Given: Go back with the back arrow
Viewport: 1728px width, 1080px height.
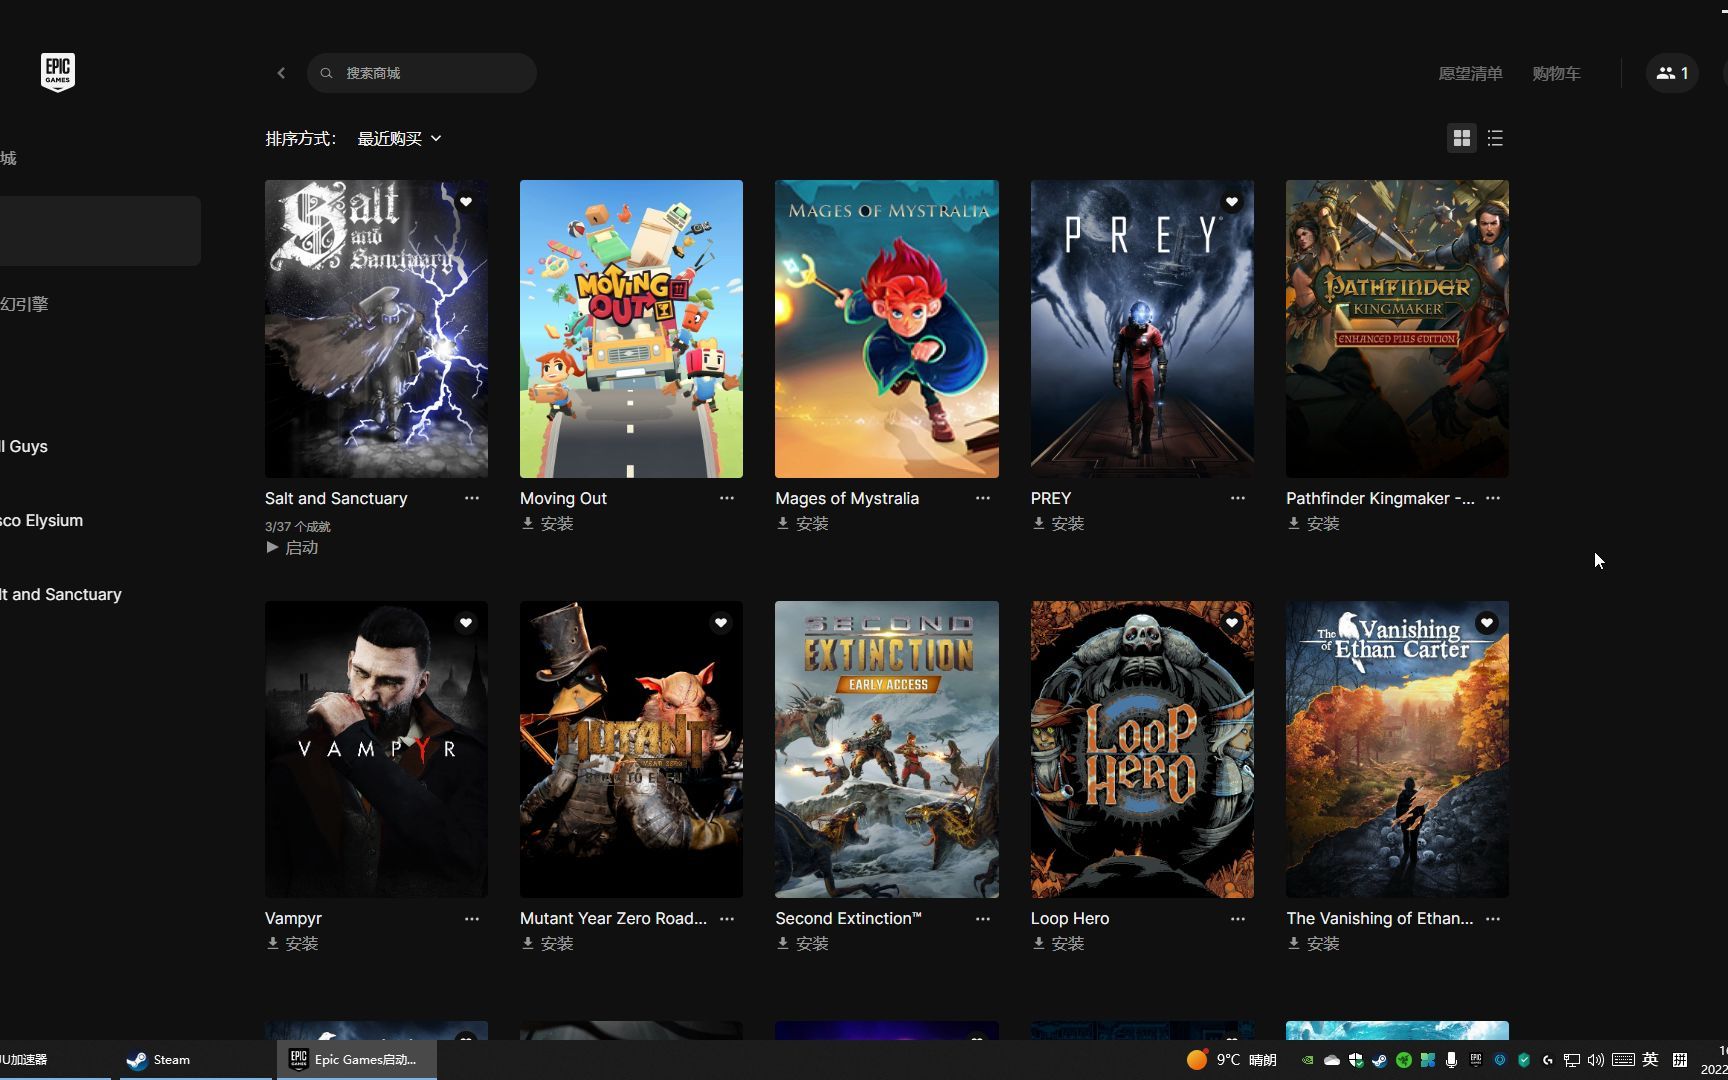Looking at the screenshot, I should tap(281, 73).
